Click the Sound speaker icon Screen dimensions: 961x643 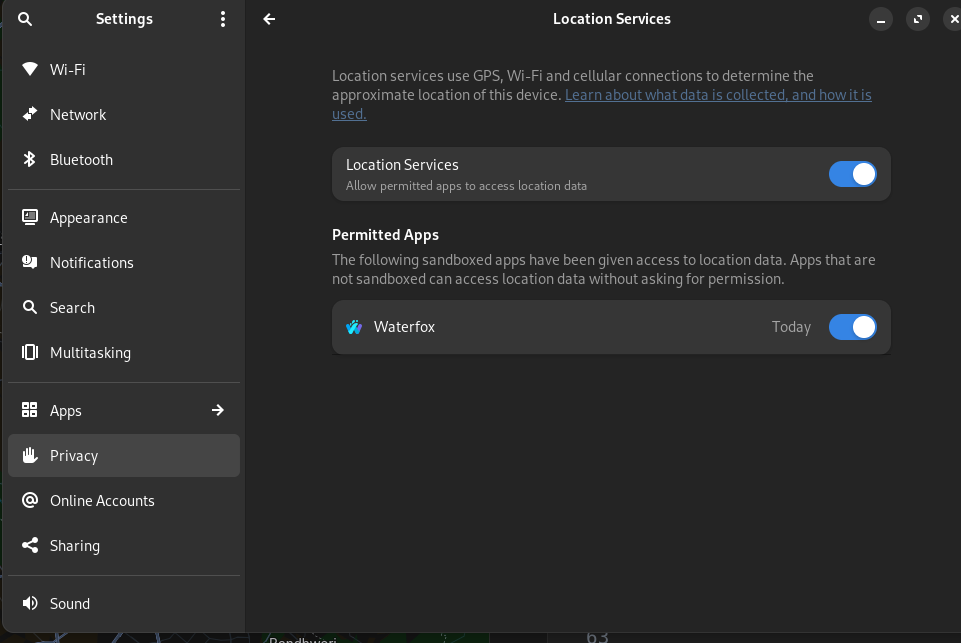pyautogui.click(x=29, y=603)
